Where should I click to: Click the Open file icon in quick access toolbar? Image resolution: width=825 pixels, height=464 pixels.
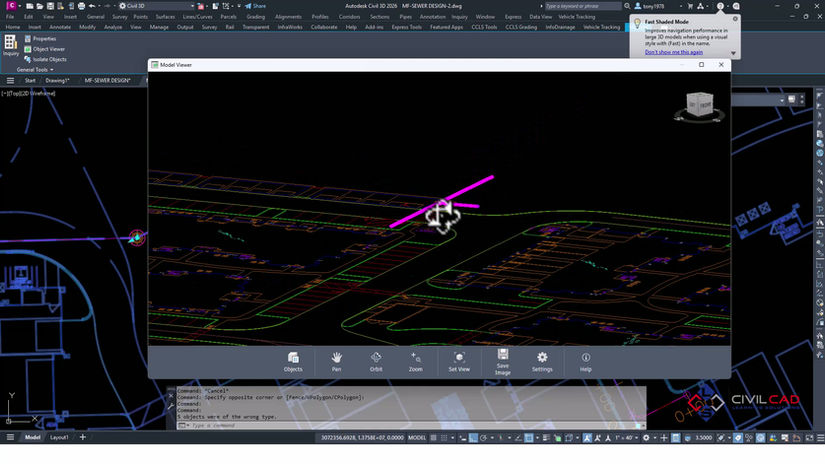[39, 6]
